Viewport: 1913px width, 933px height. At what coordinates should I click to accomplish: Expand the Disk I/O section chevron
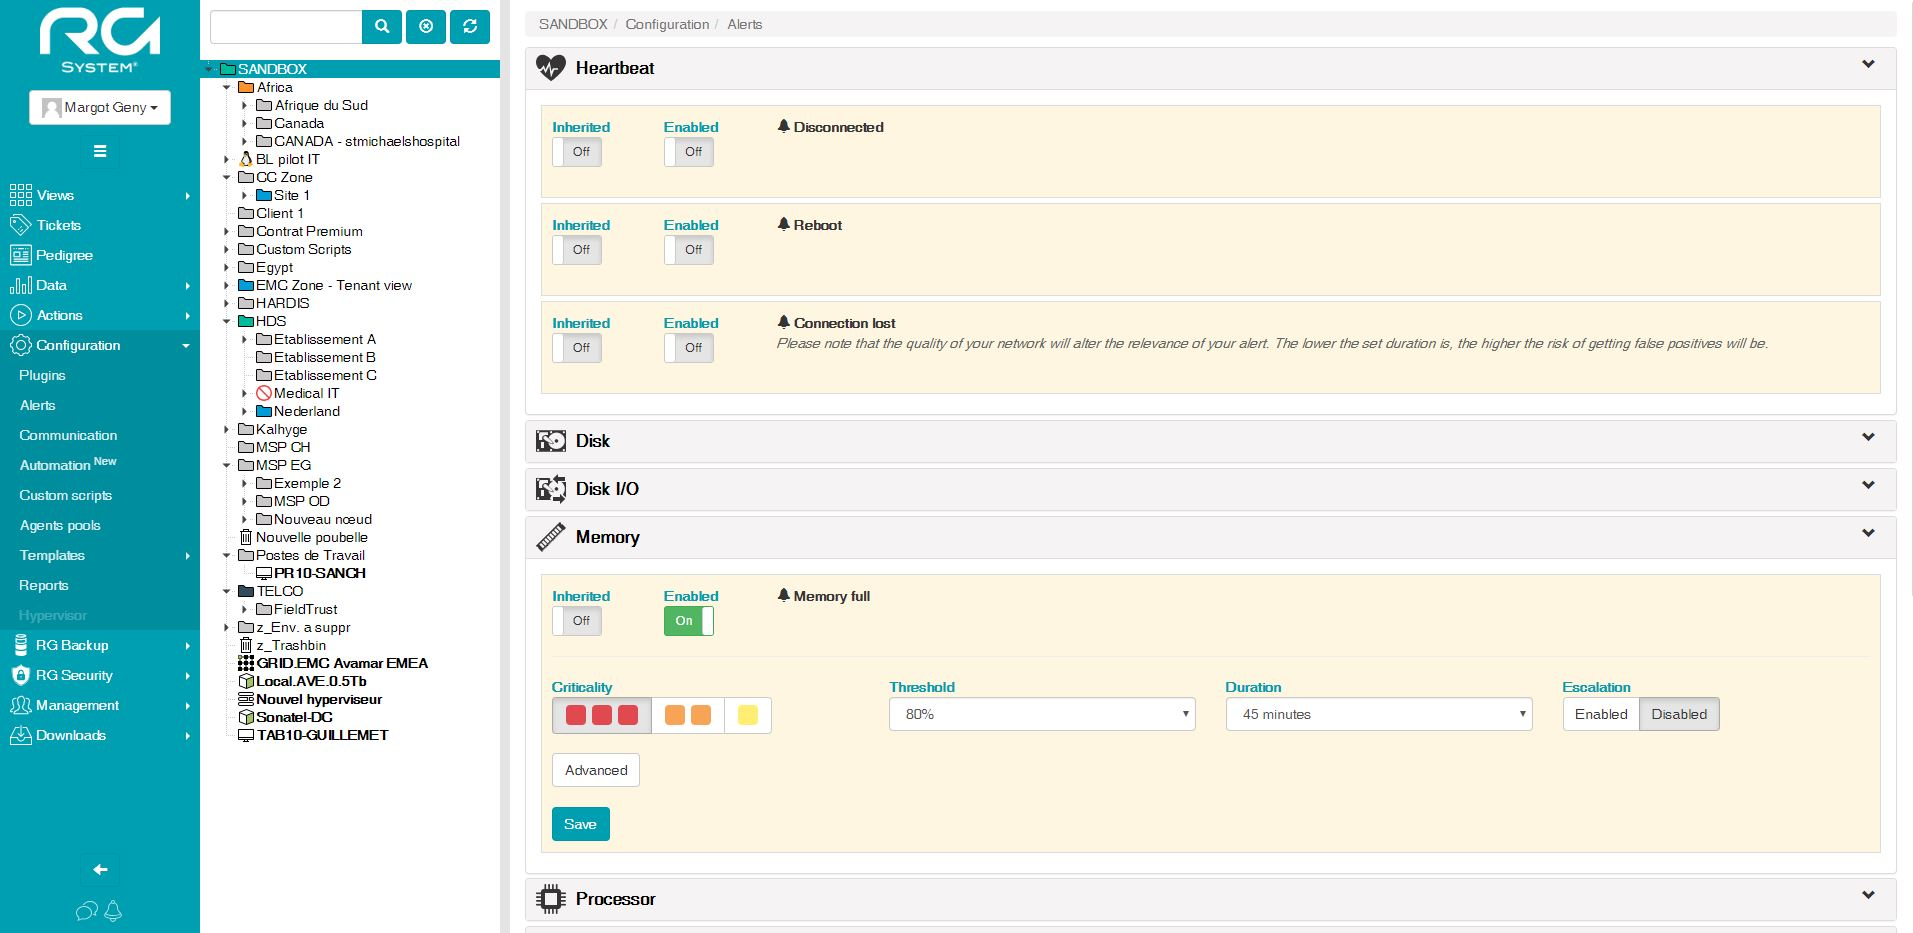(x=1868, y=485)
